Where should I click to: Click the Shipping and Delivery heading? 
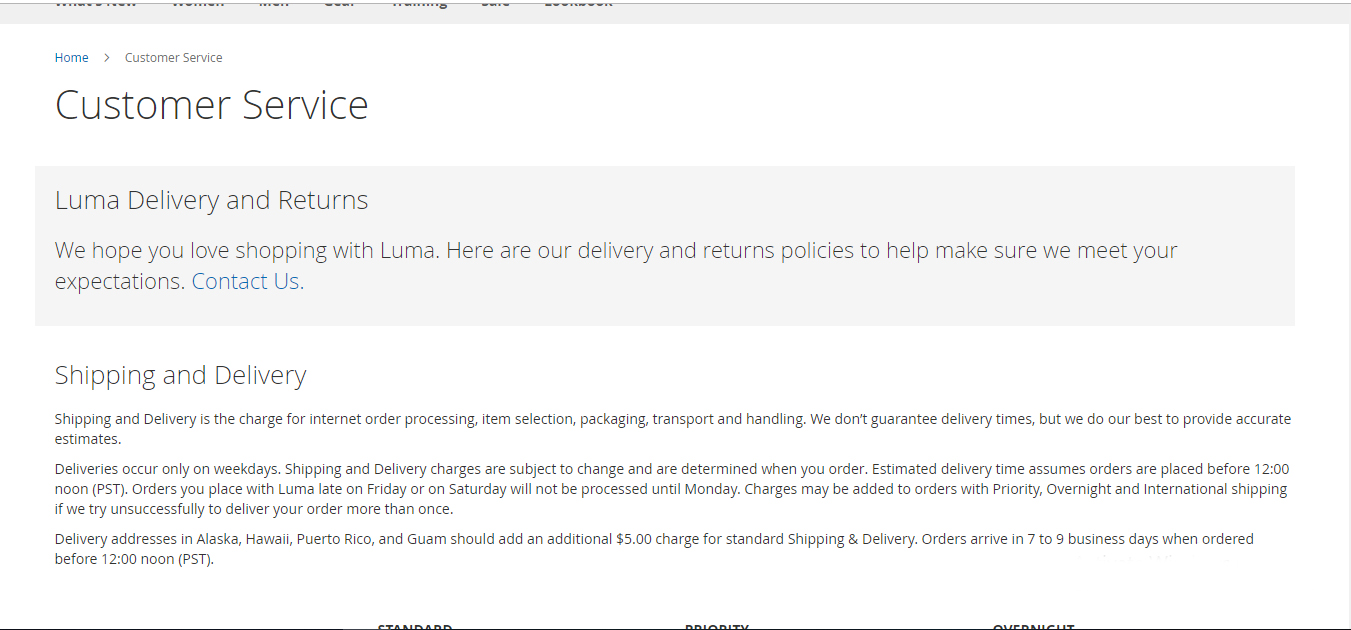(x=180, y=375)
